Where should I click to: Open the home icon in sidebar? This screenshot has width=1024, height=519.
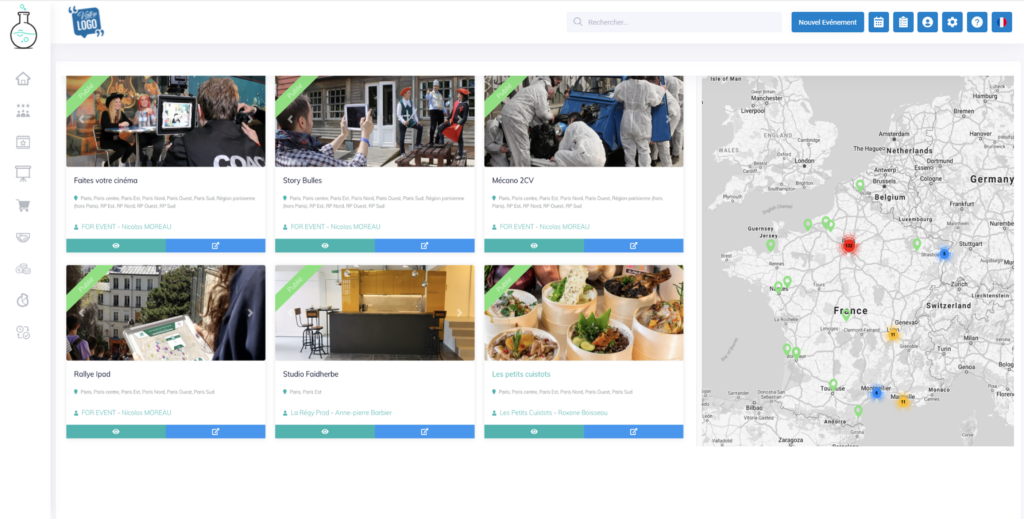click(x=23, y=79)
